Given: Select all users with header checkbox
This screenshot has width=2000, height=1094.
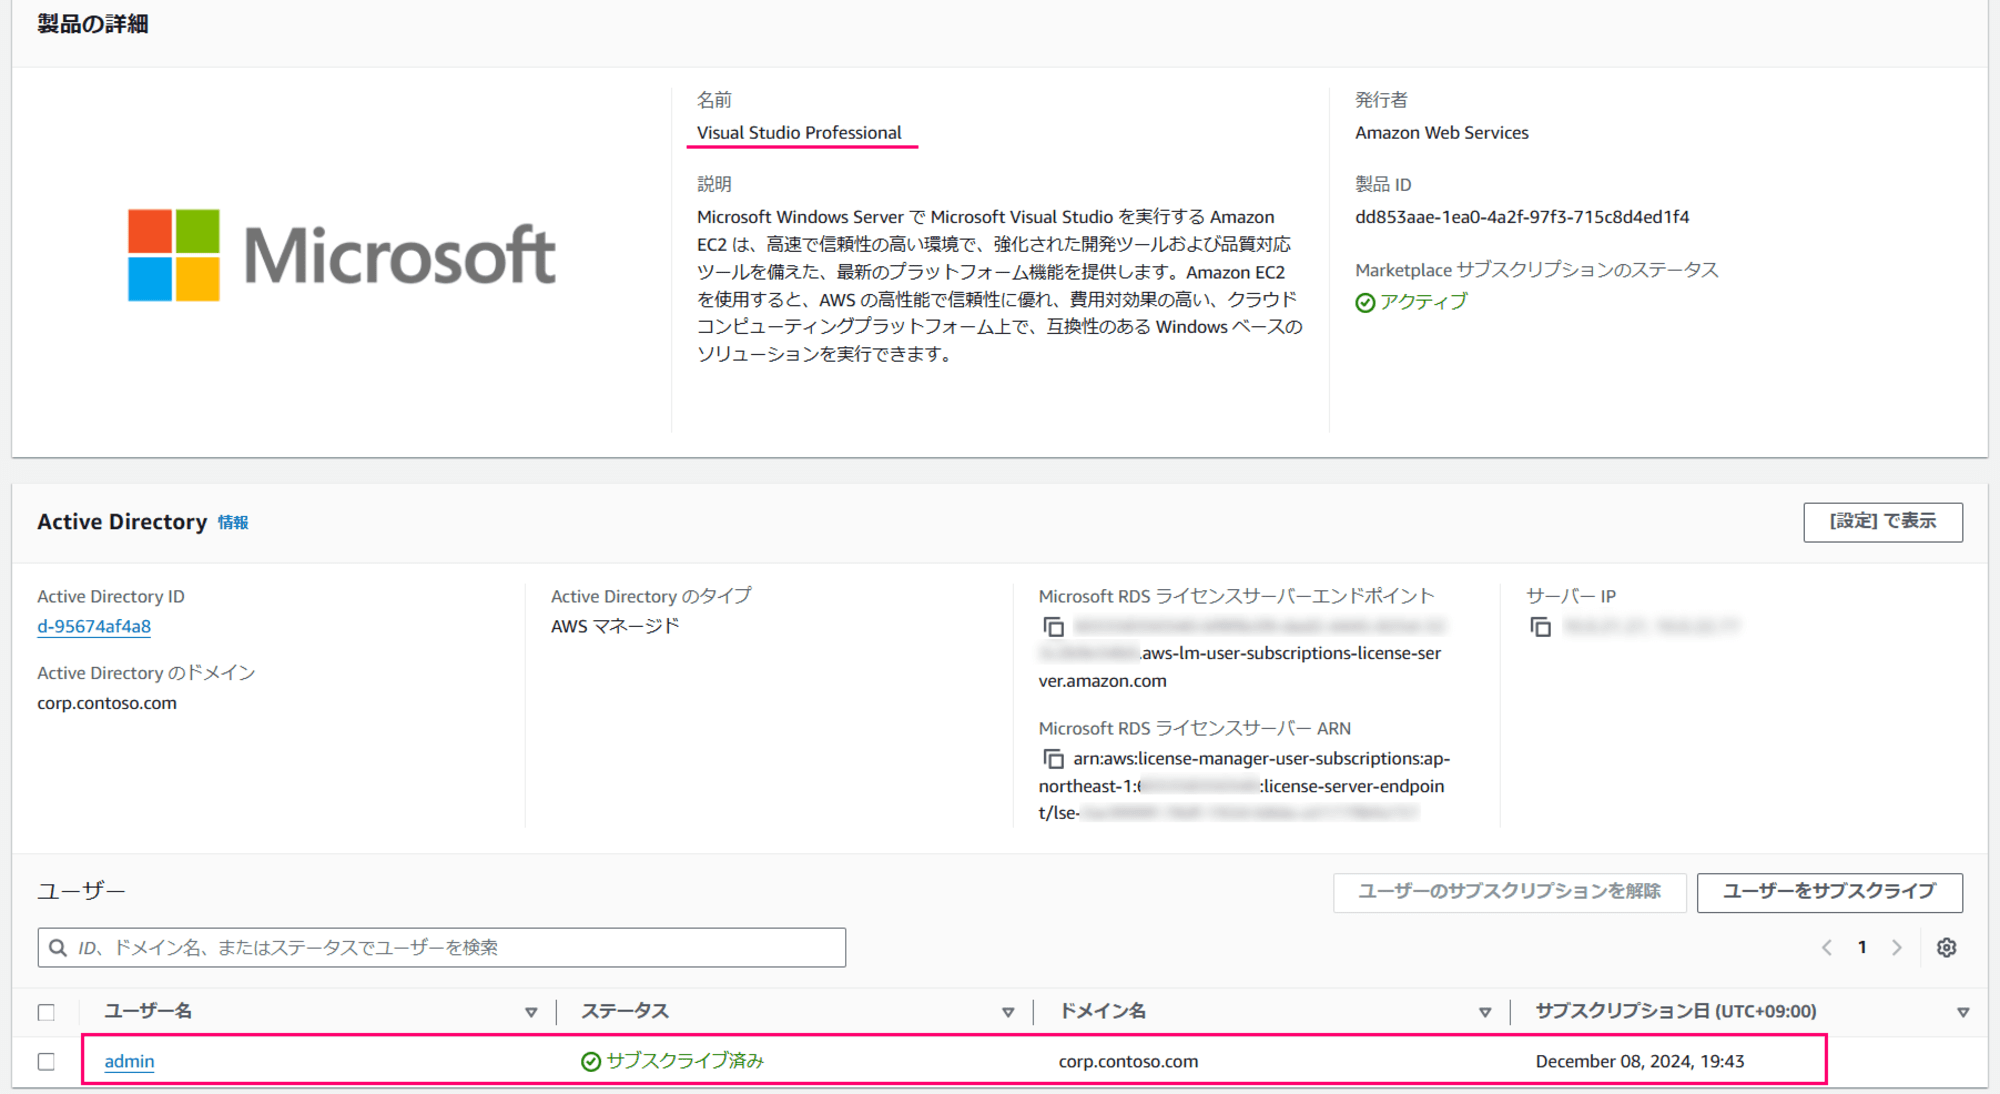Looking at the screenshot, I should tap(46, 1012).
